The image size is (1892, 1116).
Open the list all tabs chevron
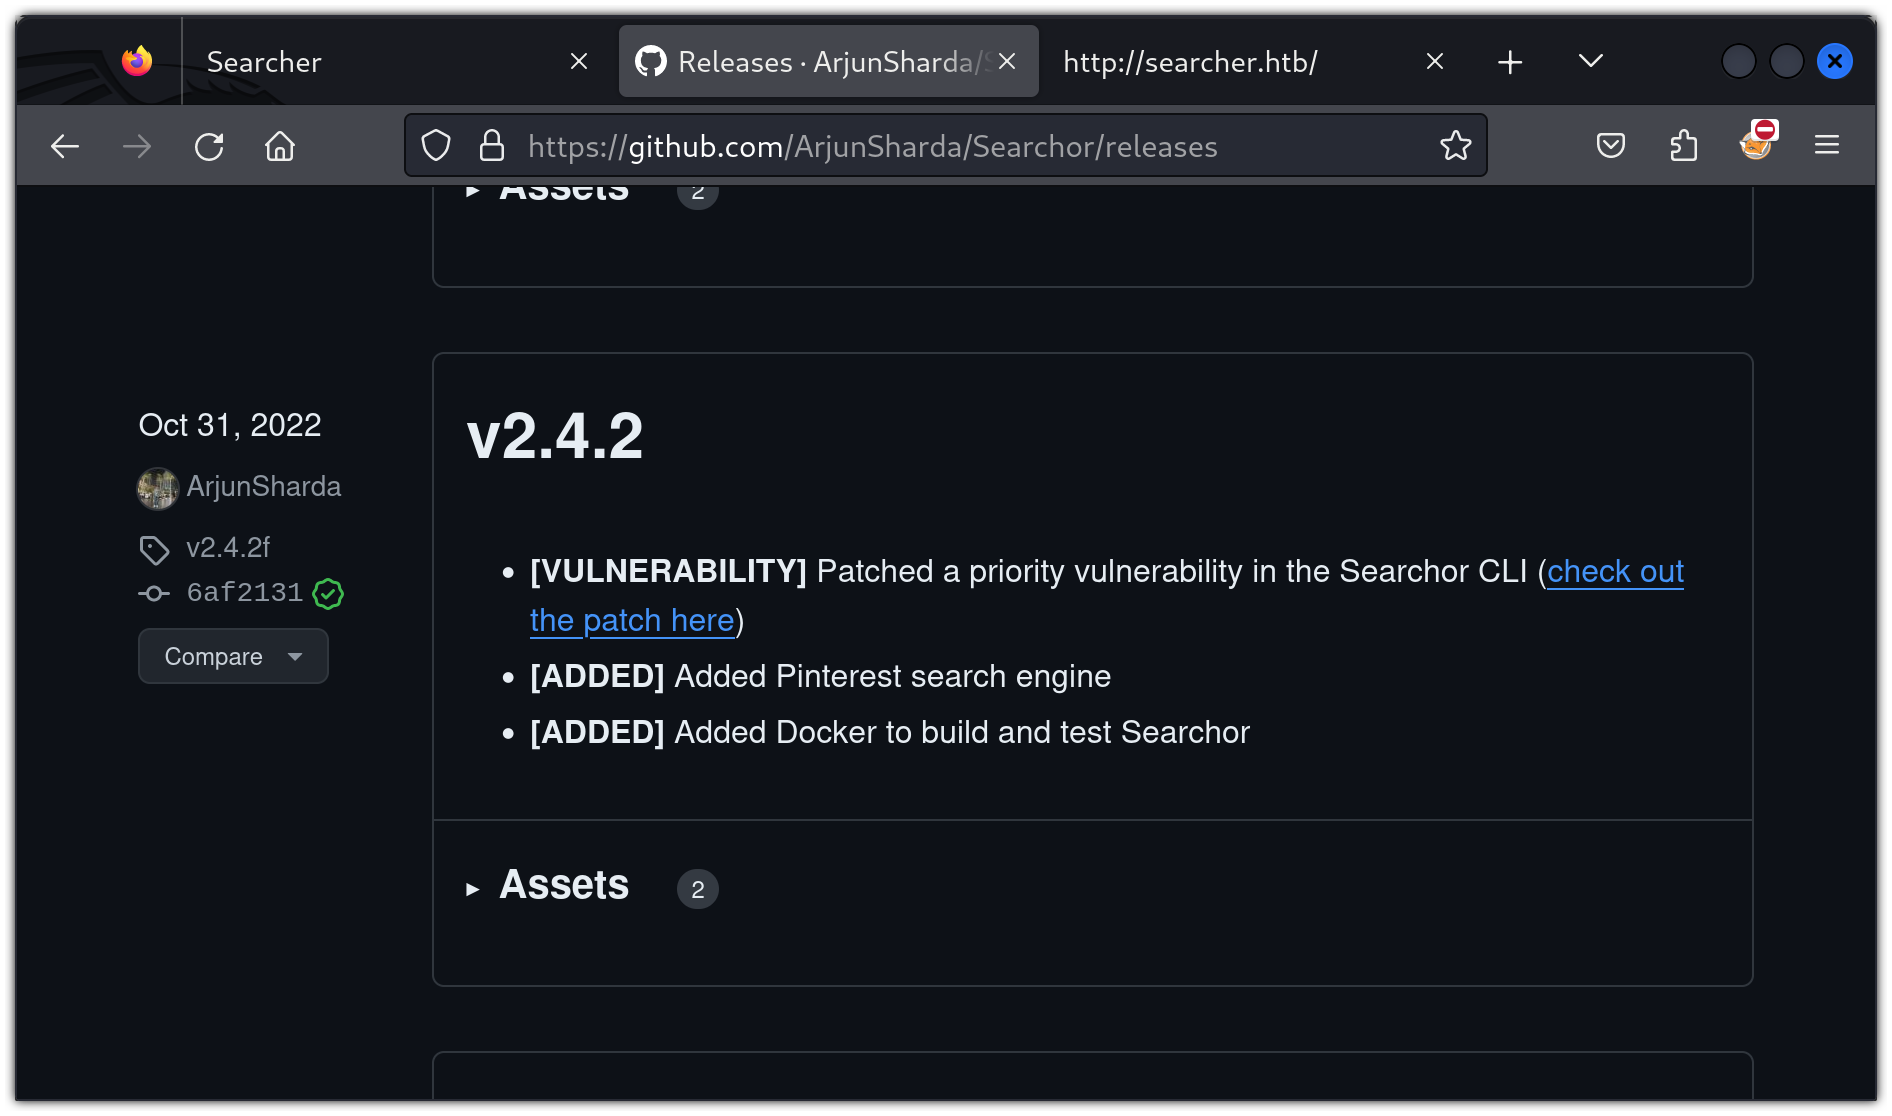click(1590, 62)
